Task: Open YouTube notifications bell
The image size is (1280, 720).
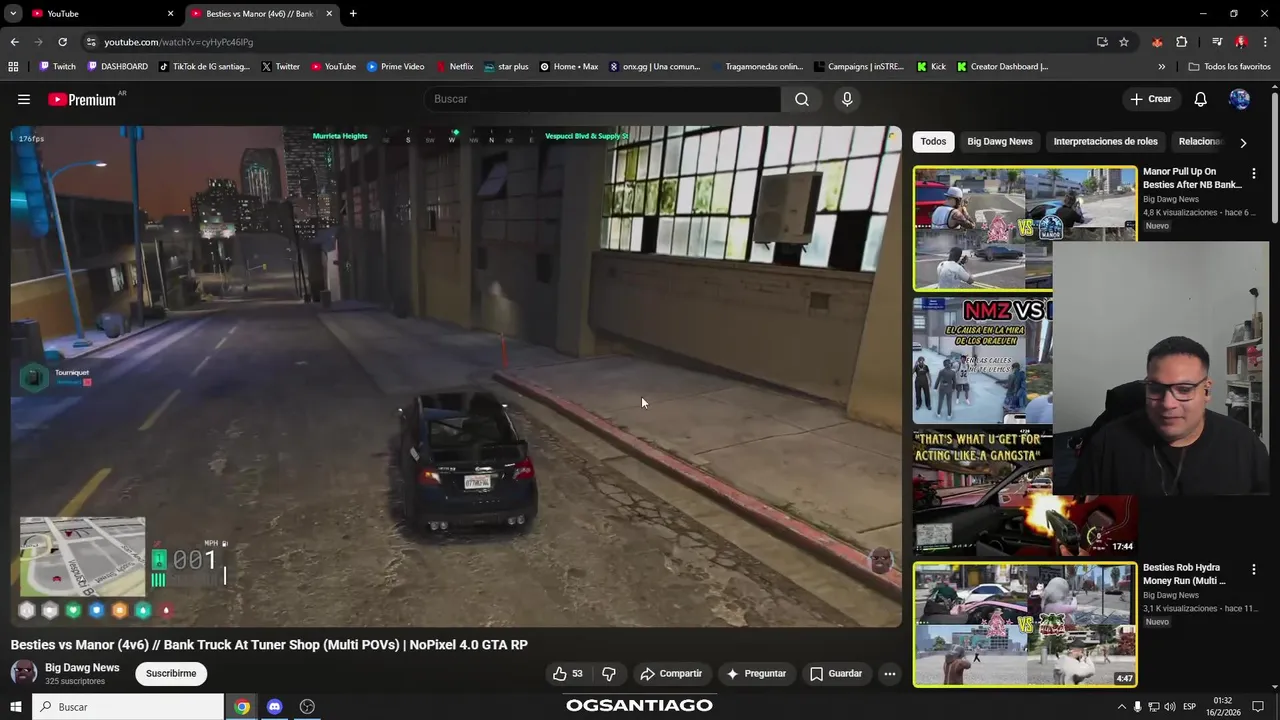Action: [1201, 99]
